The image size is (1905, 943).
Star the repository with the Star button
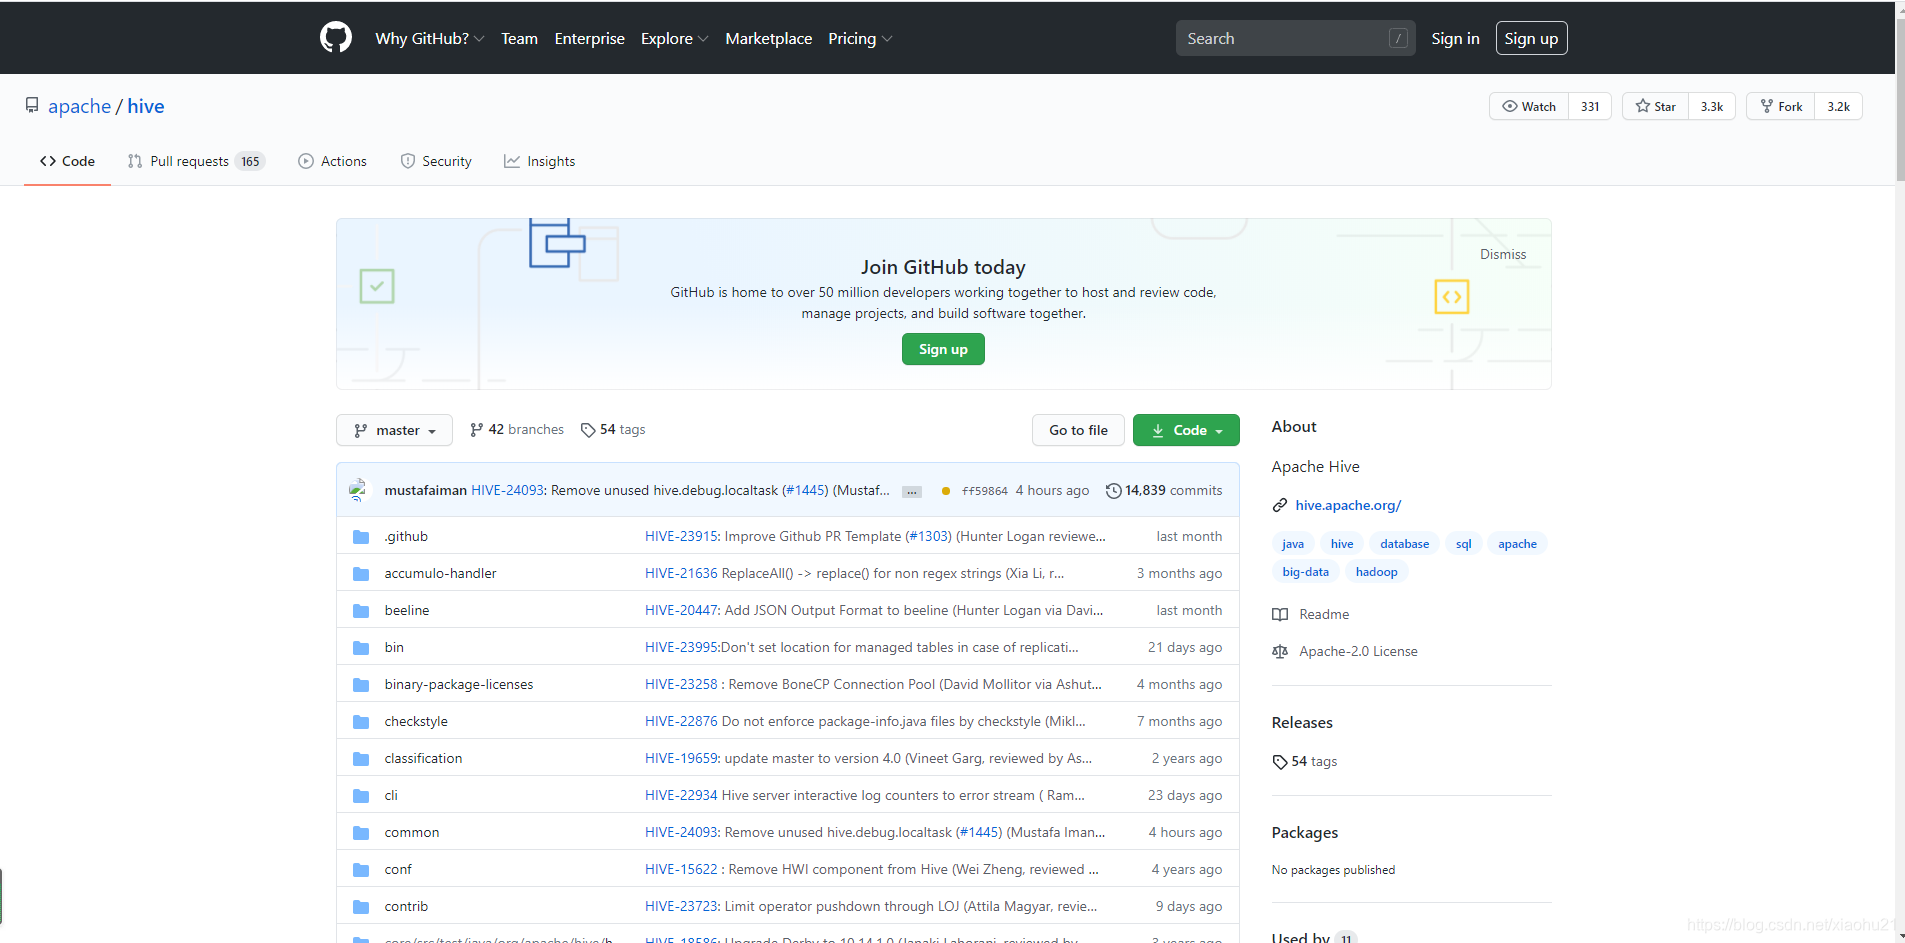pos(1656,106)
